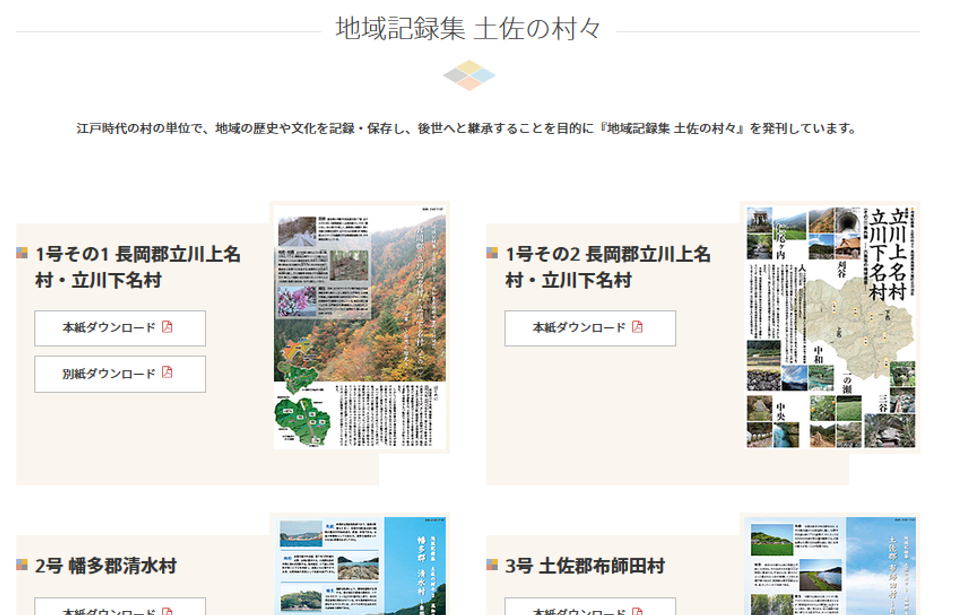The width and height of the screenshot is (957, 615).
Task: Click the 3号 土佐郡布師田村 title
Action: (585, 566)
